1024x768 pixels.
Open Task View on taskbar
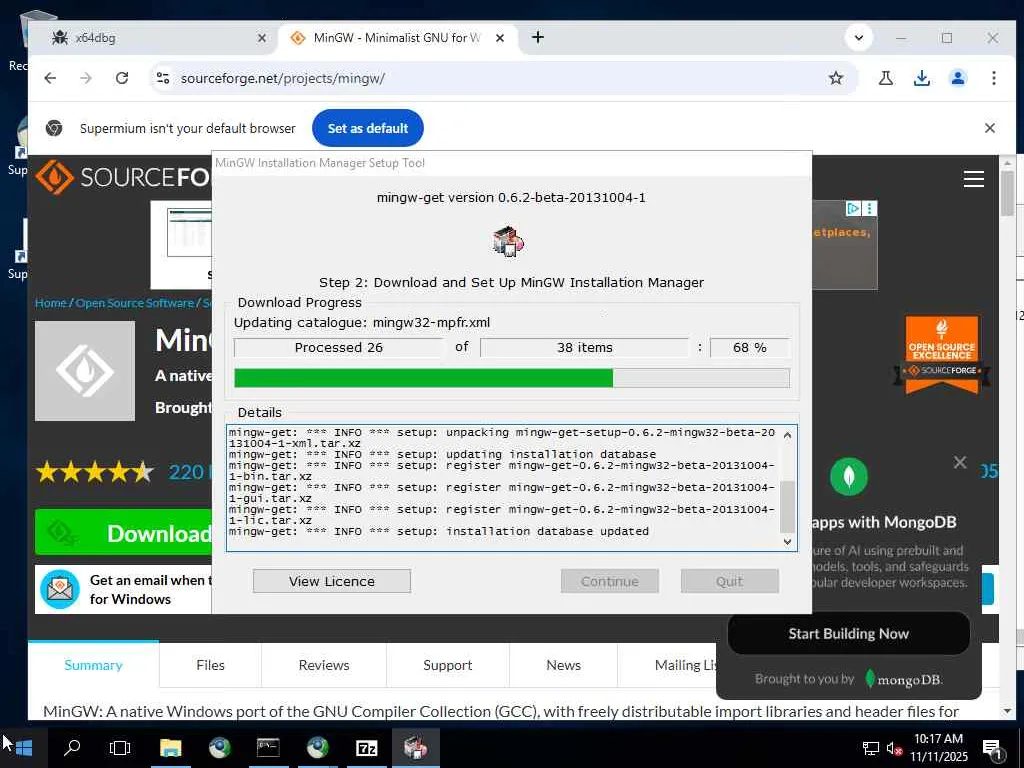click(x=120, y=748)
